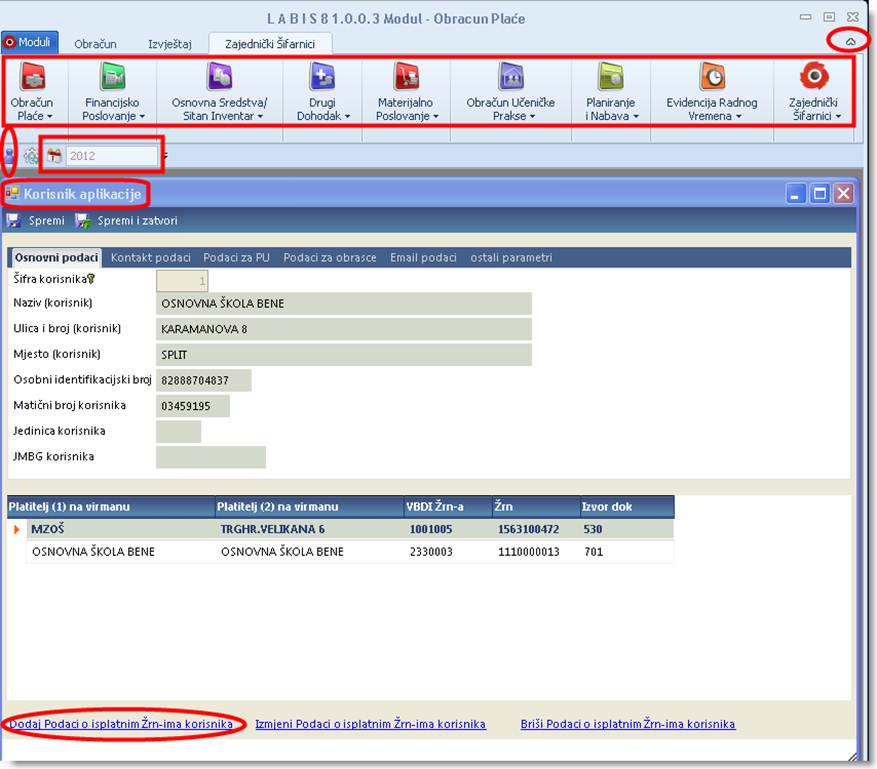Image resolution: width=877 pixels, height=769 pixels.
Task: Expand the Sitan Inventar dropdown arrow
Action: [x=260, y=116]
